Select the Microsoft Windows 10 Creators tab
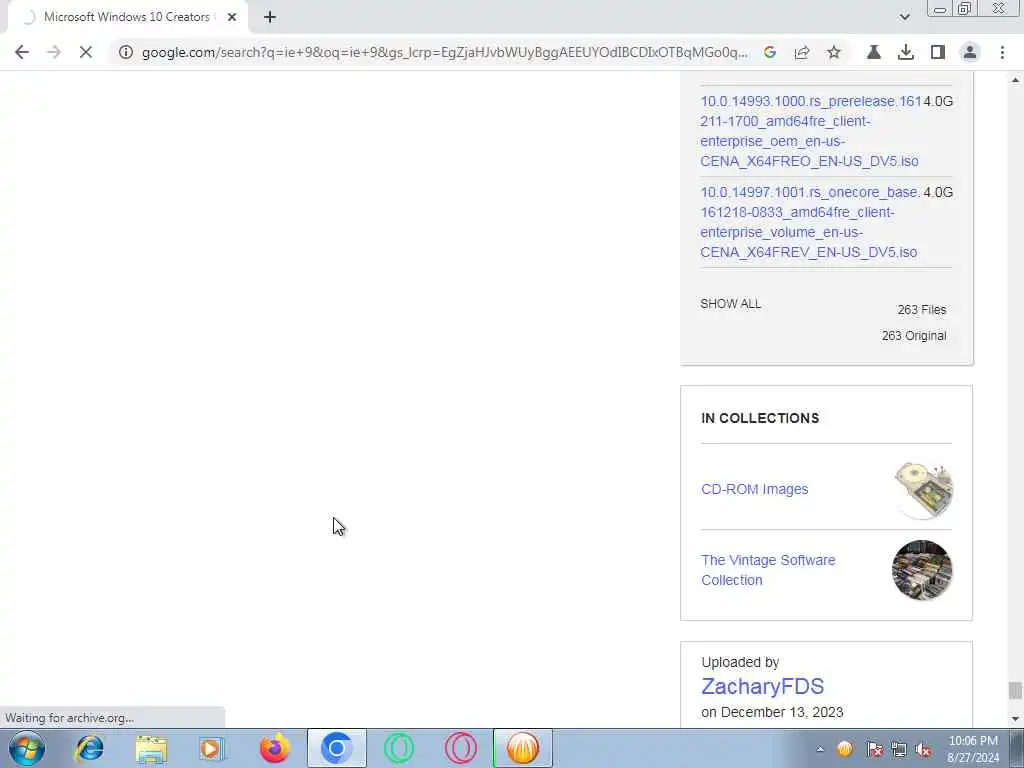This screenshot has height=768, width=1024. pyautogui.click(x=127, y=18)
